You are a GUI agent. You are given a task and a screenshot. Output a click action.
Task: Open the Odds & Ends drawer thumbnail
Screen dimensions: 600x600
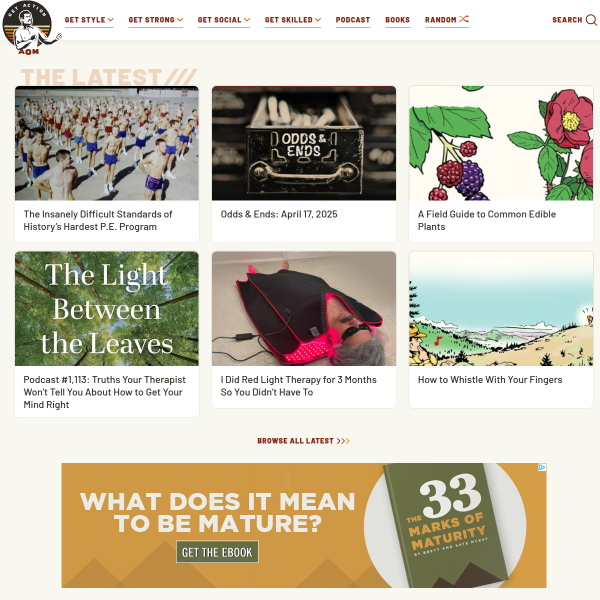pyautogui.click(x=304, y=143)
